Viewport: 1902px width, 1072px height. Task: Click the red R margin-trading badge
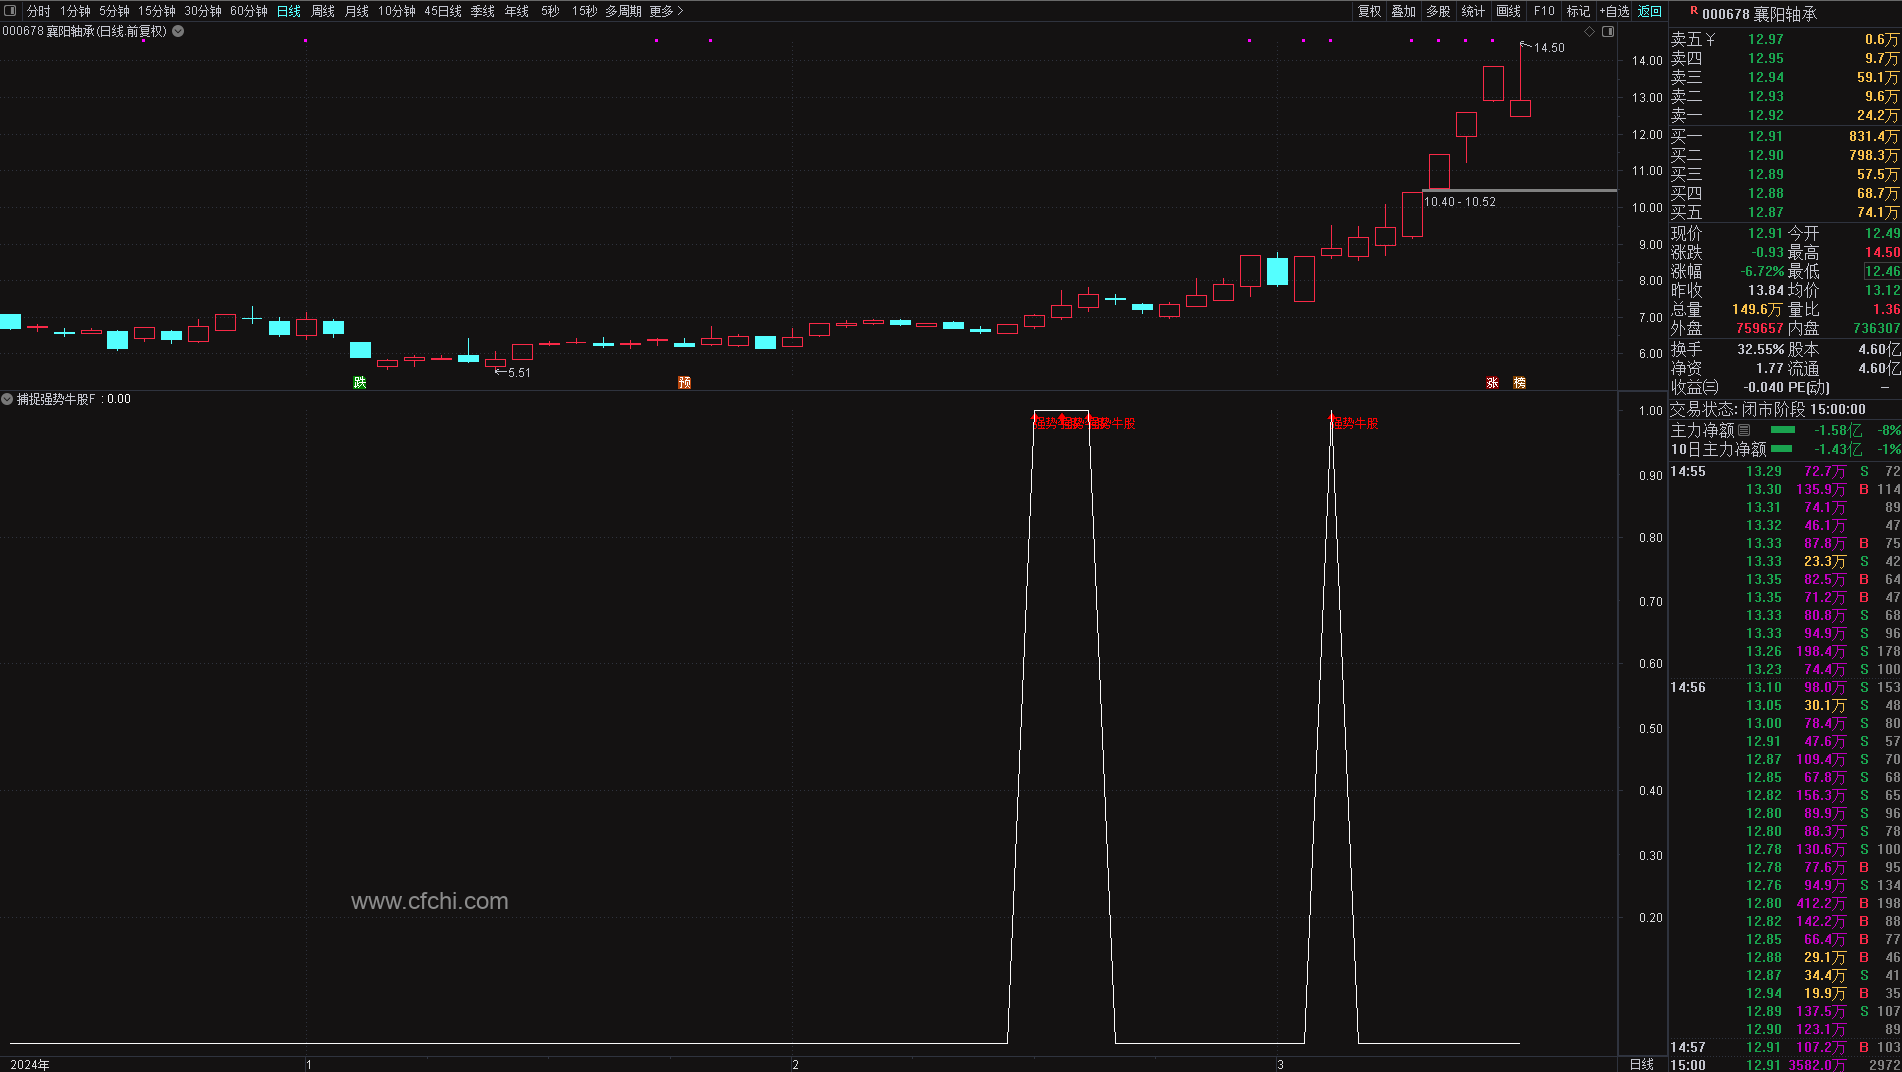click(x=1694, y=11)
